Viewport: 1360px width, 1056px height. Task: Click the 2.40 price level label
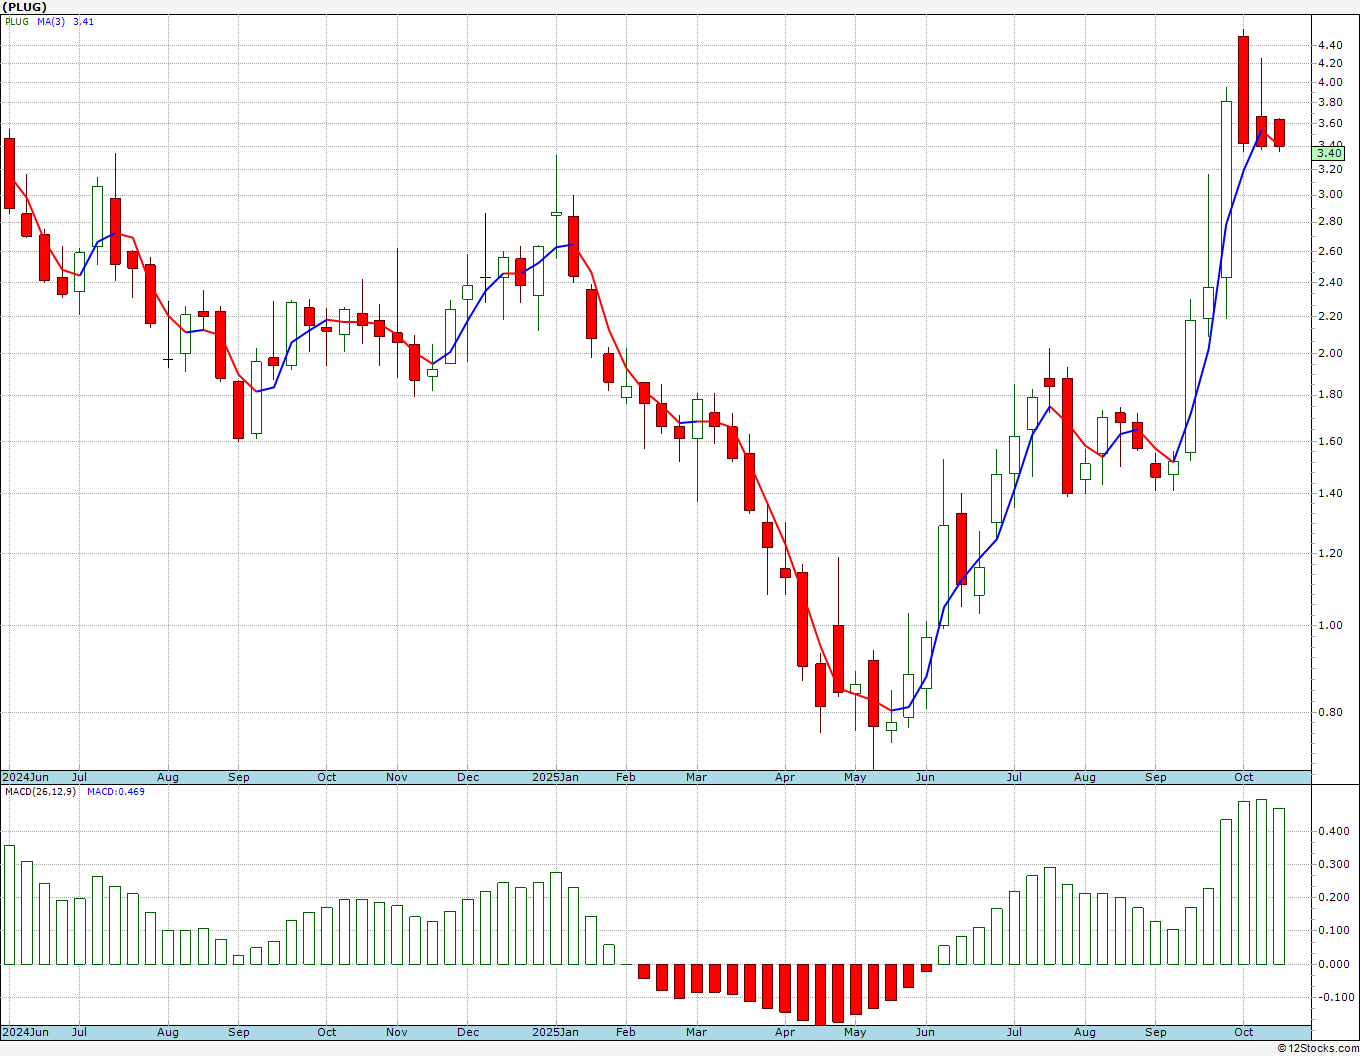[1330, 282]
